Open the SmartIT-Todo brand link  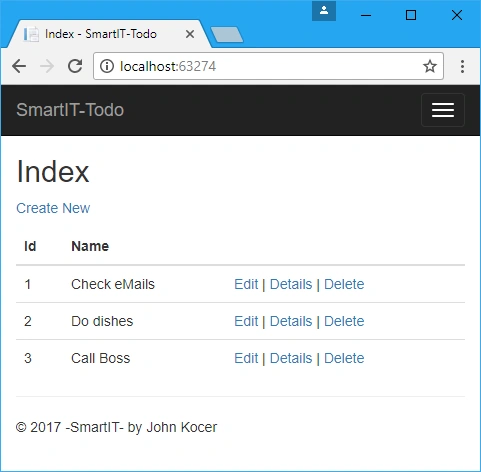(70, 110)
